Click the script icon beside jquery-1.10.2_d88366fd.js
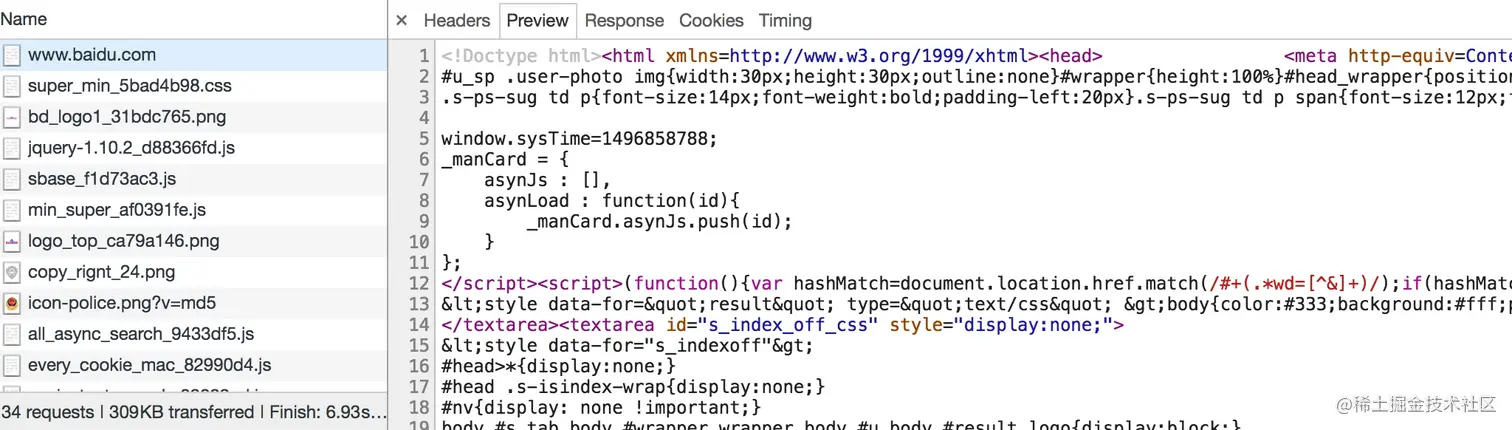Viewport: 1512px width, 430px height. 12,148
